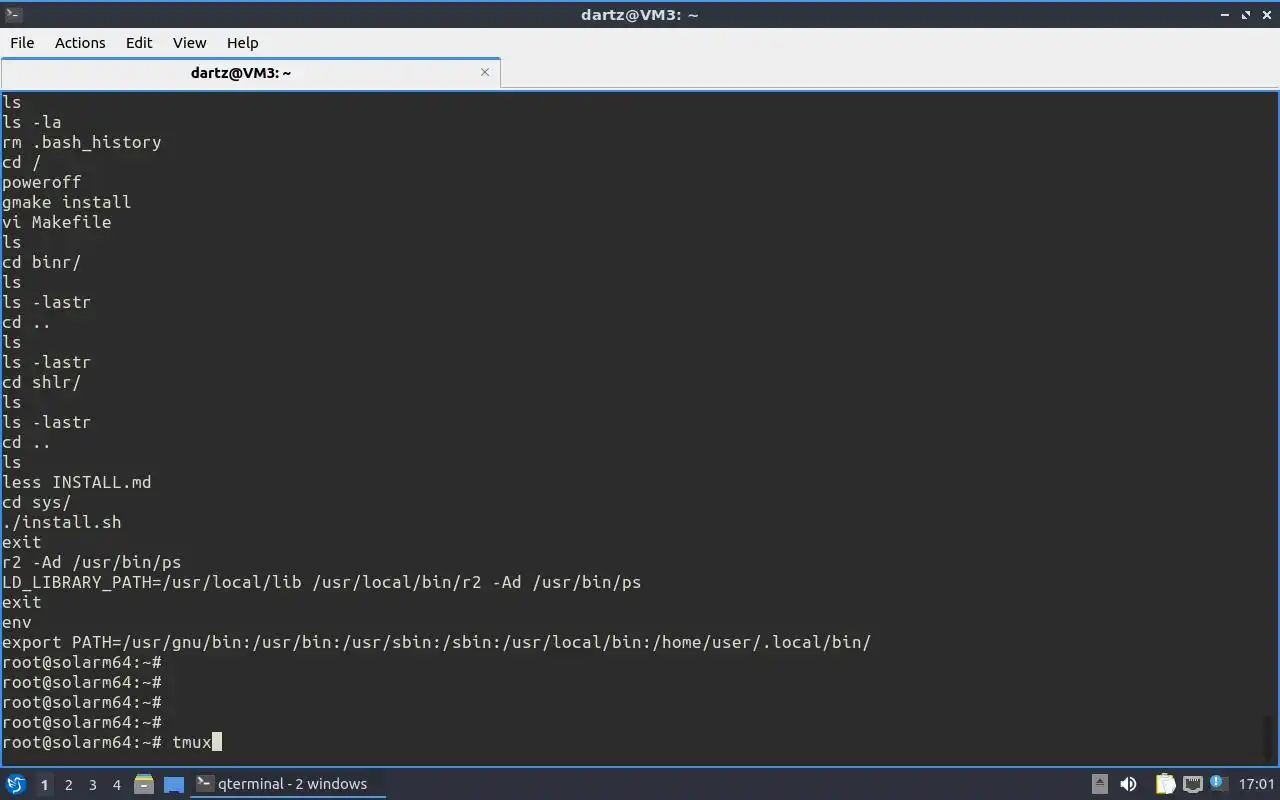
Task: Switch to virtual desktop 4
Action: click(x=116, y=785)
